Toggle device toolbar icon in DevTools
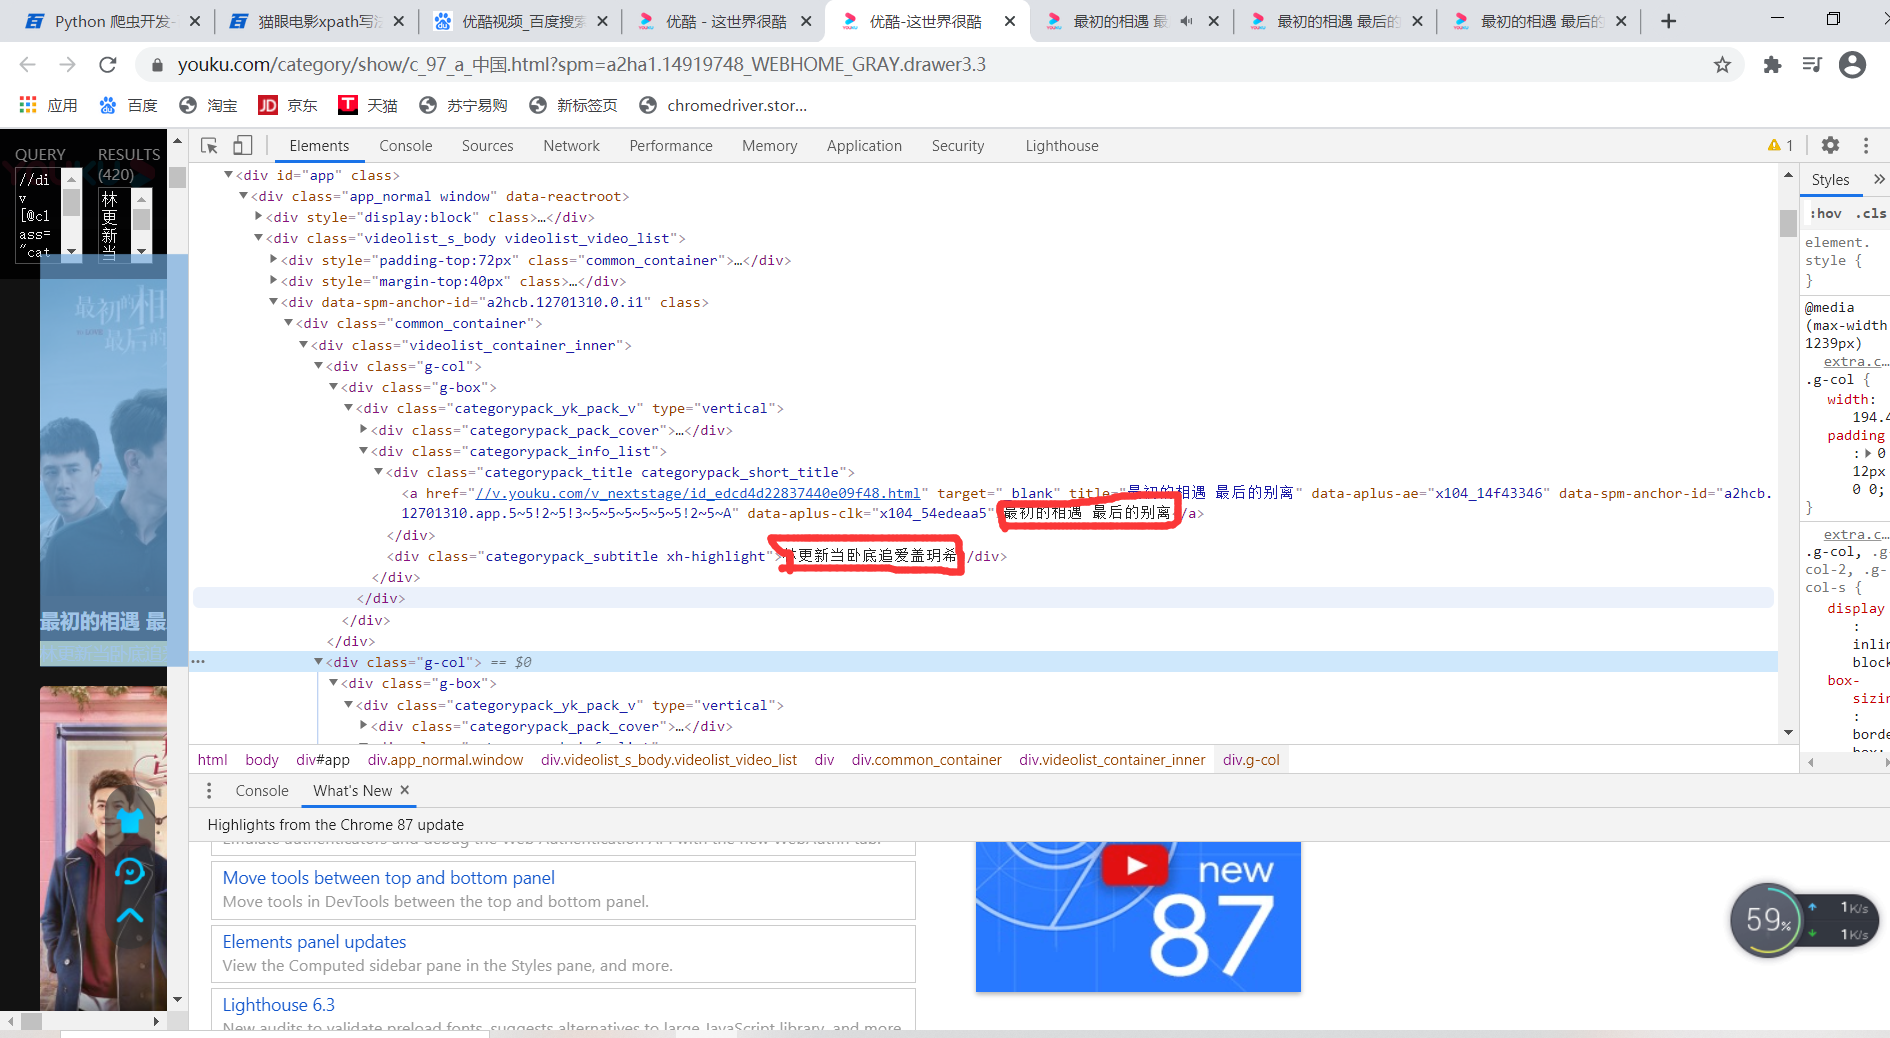 (x=243, y=146)
